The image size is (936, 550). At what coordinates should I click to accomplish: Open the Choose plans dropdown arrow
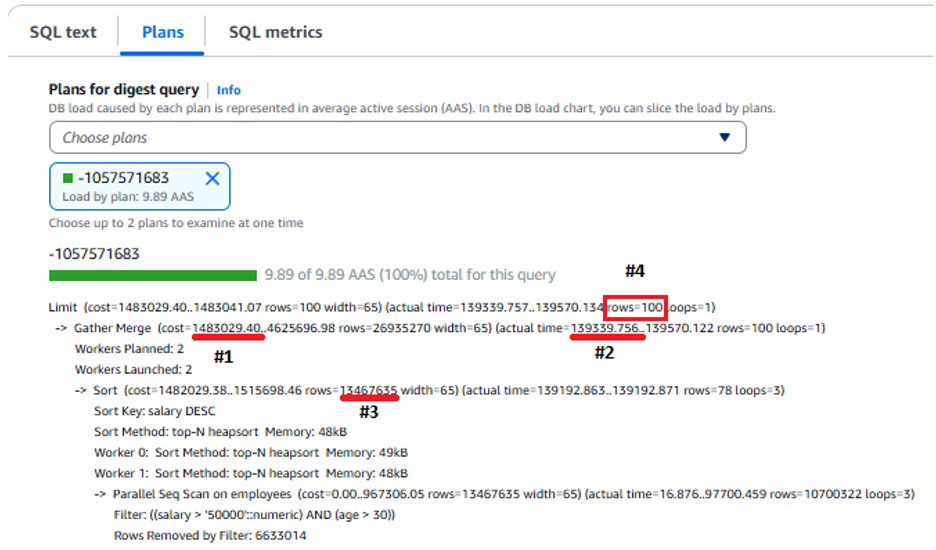tap(724, 137)
